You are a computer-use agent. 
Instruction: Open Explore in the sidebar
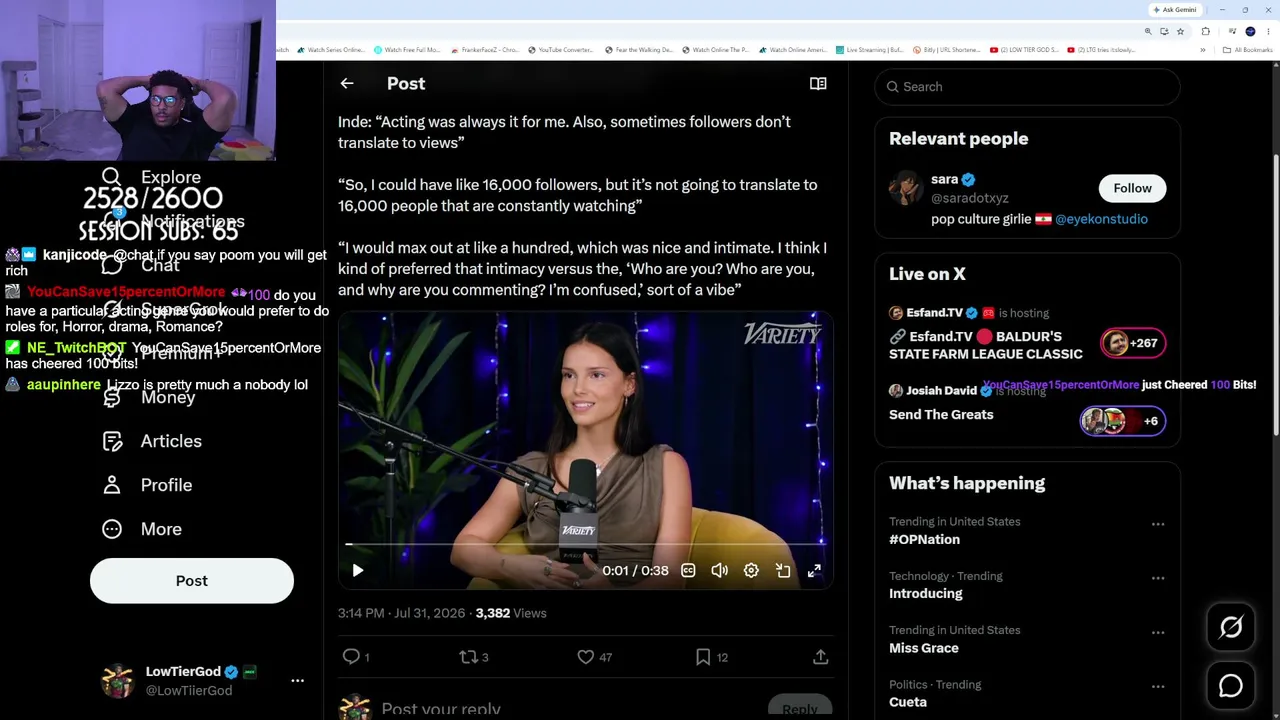point(152,178)
